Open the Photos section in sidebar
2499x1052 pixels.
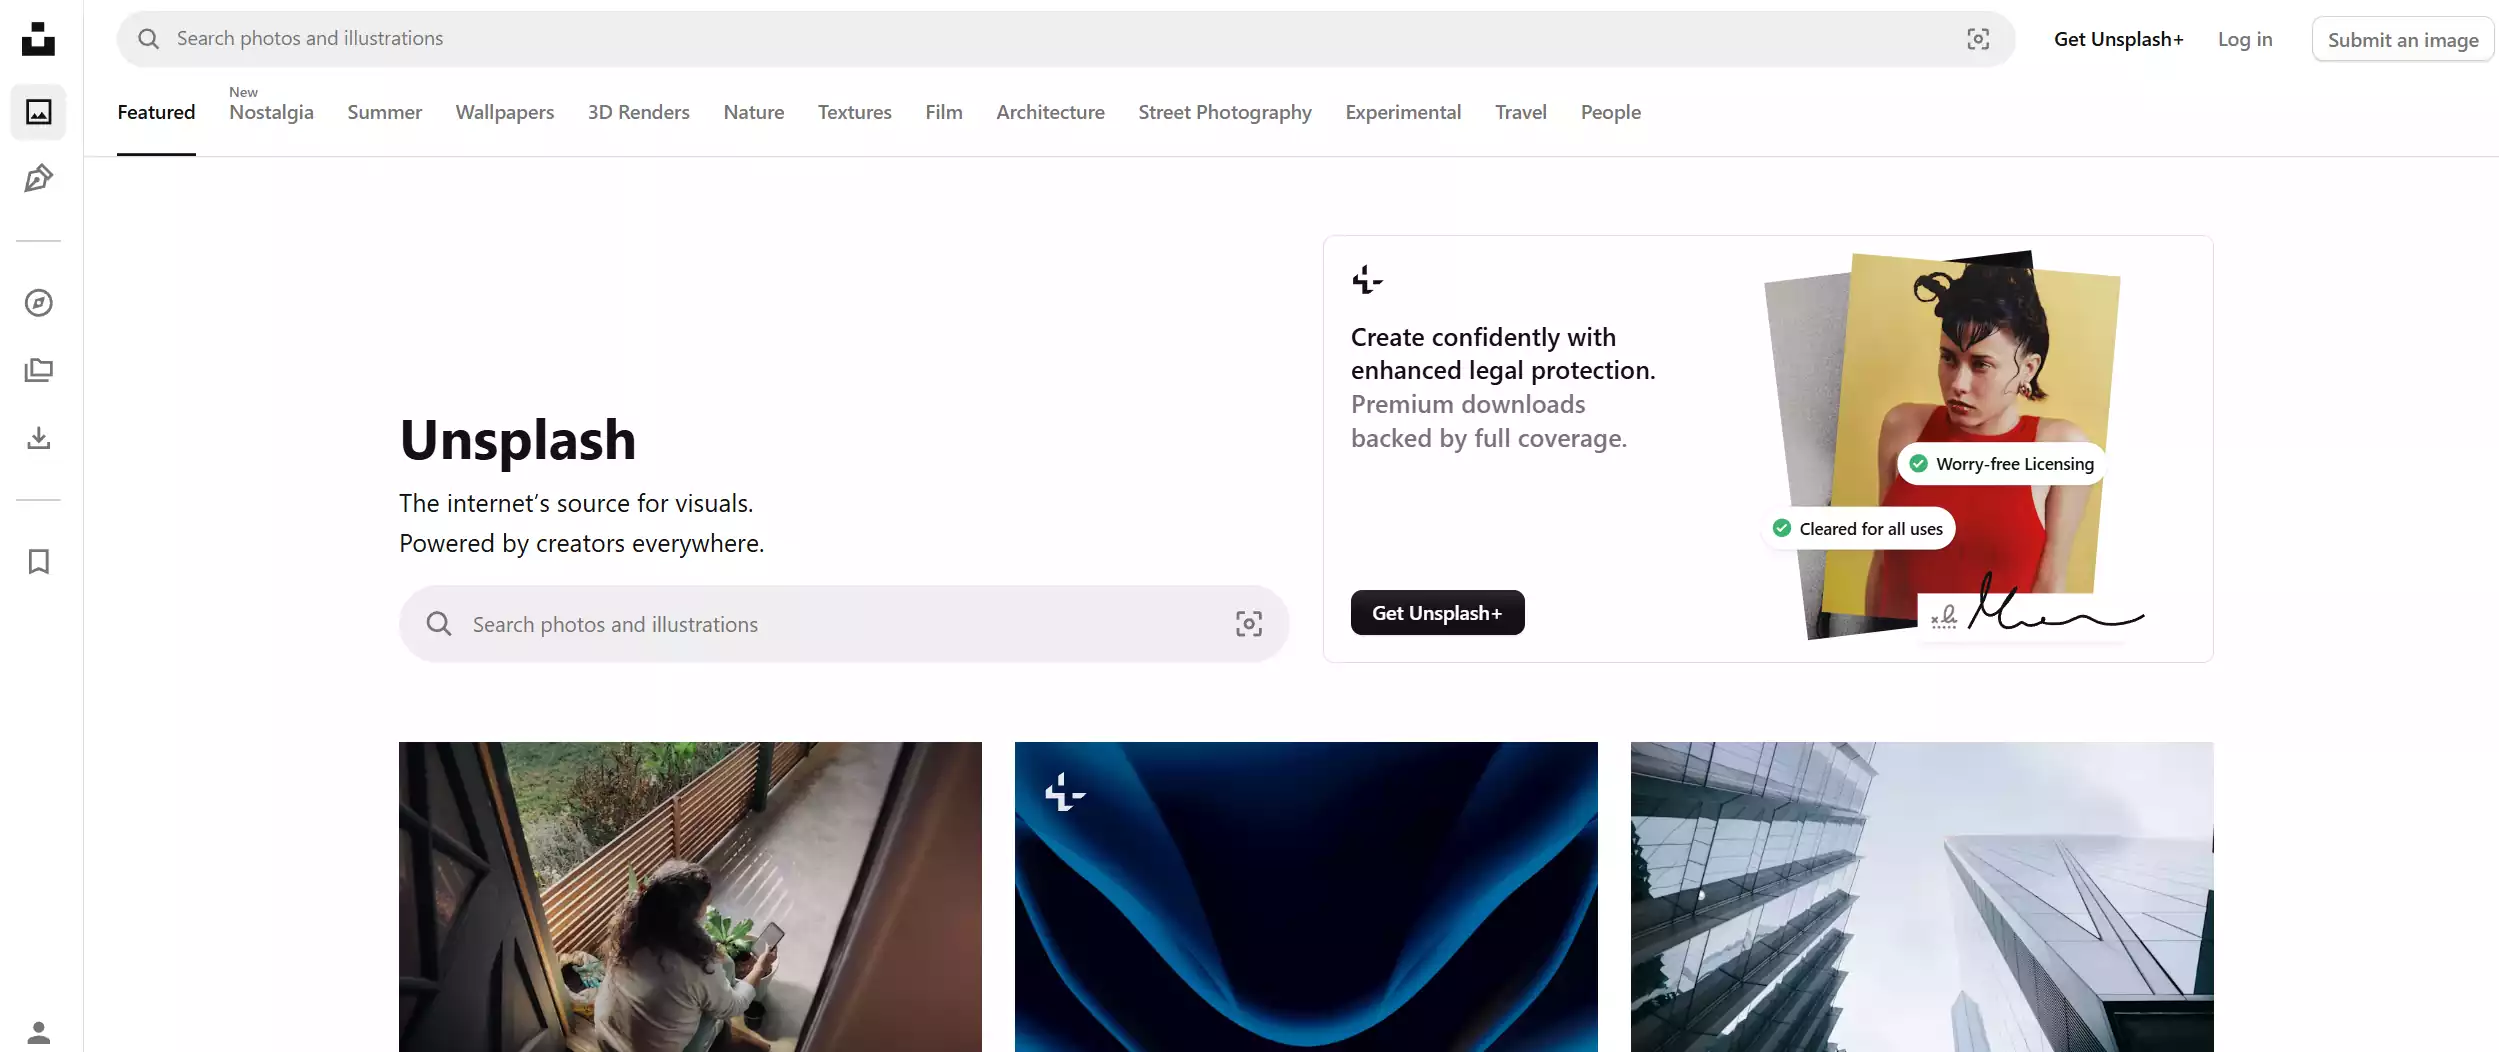[38, 112]
